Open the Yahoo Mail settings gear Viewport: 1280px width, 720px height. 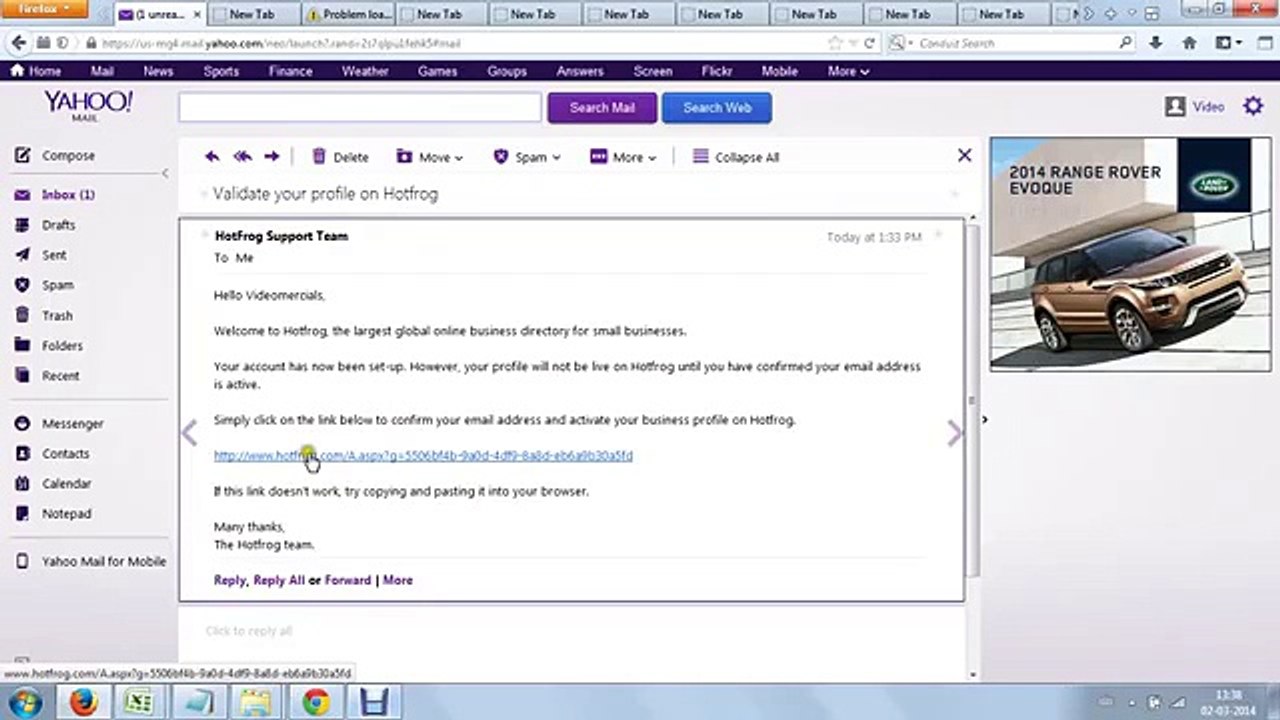1253,106
